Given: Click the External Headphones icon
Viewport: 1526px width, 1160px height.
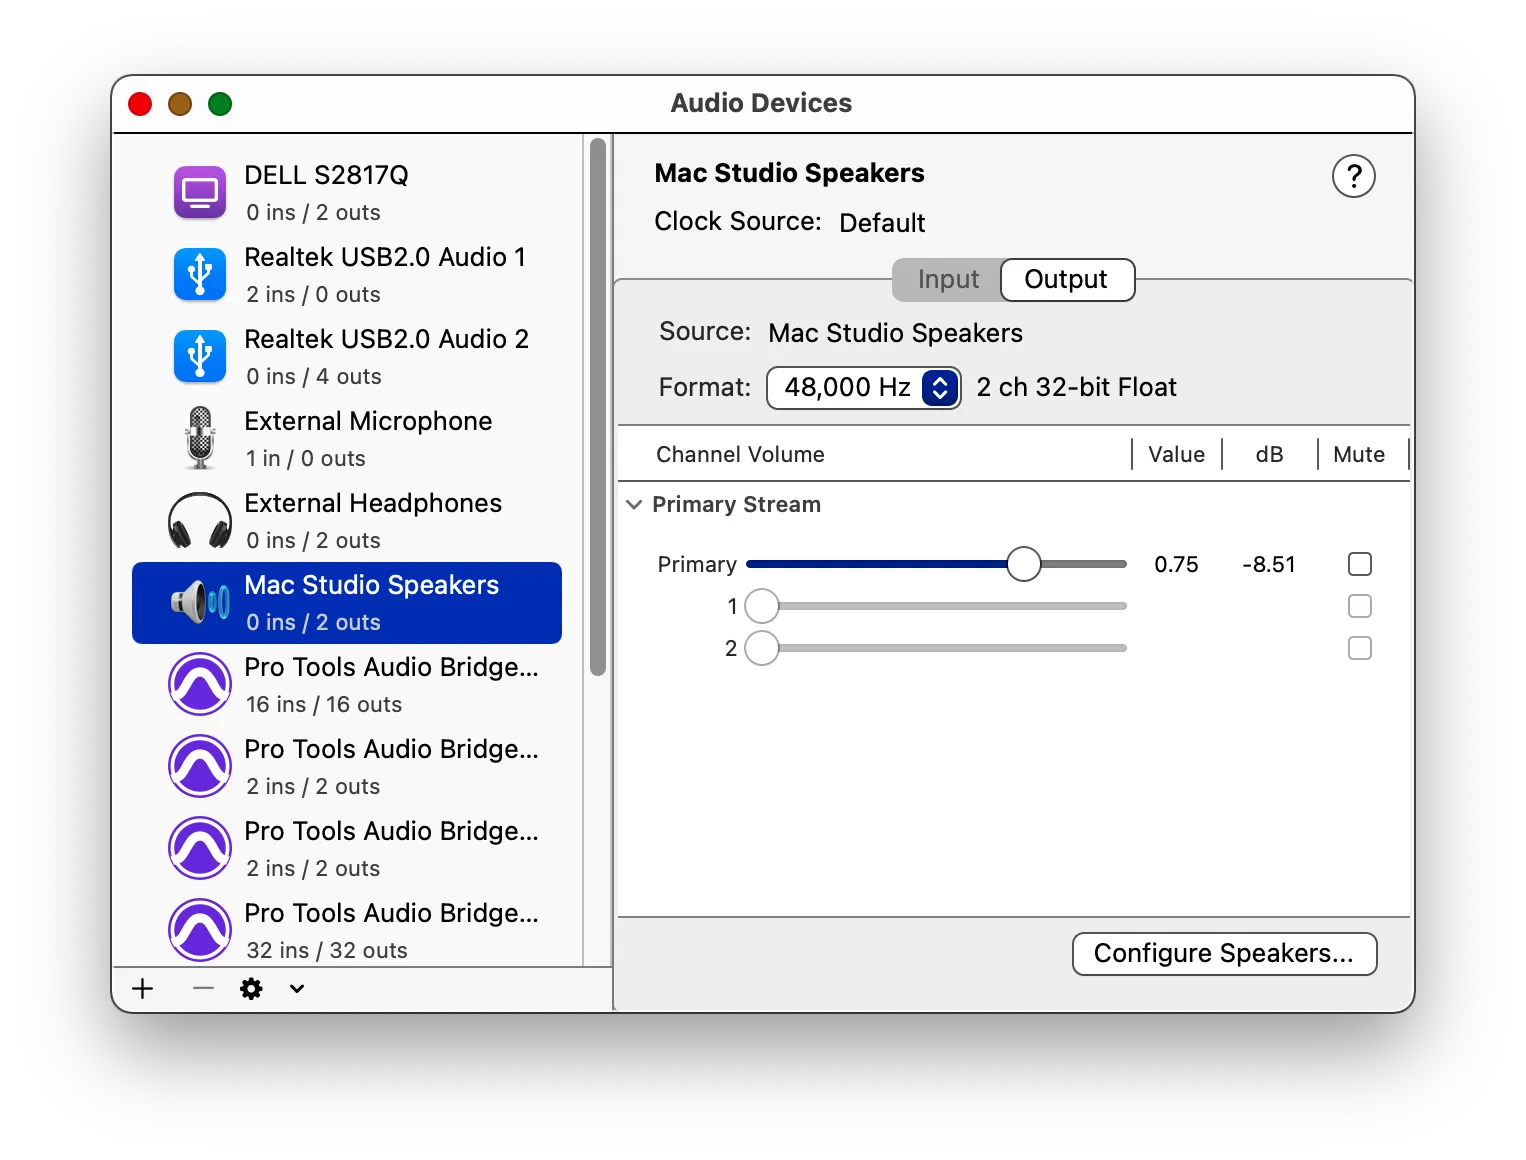Looking at the screenshot, I should (x=199, y=519).
